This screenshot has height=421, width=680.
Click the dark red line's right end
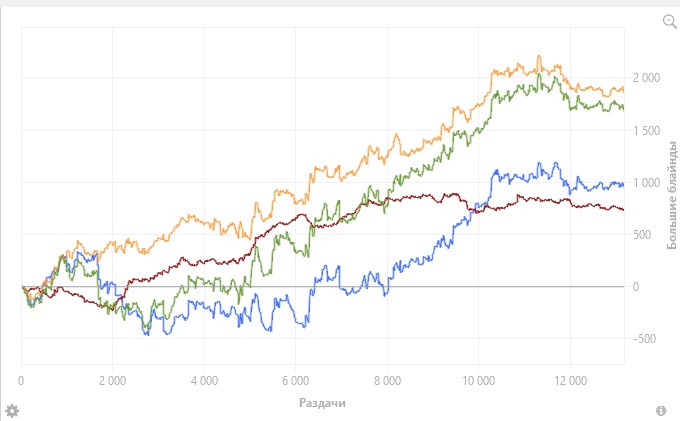click(x=623, y=210)
